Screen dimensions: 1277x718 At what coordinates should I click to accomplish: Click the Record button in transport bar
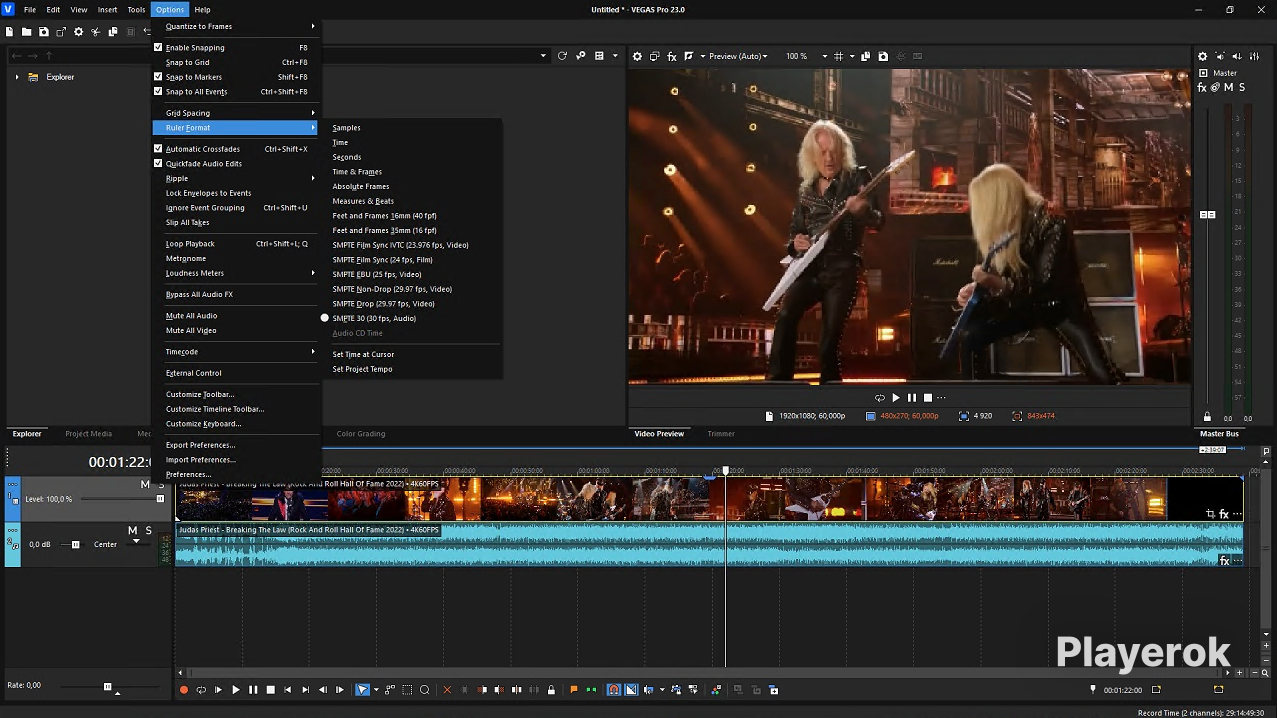[184, 690]
